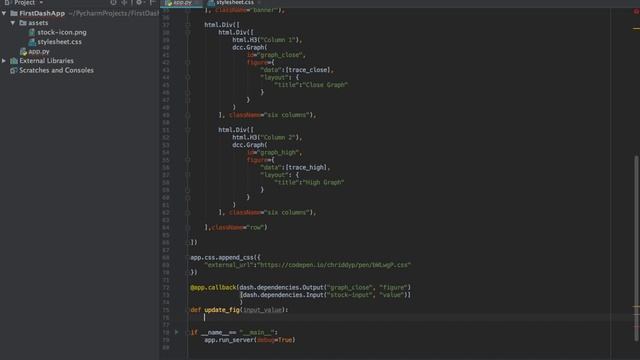Click the Scratches and Consoles icon

(14, 70)
